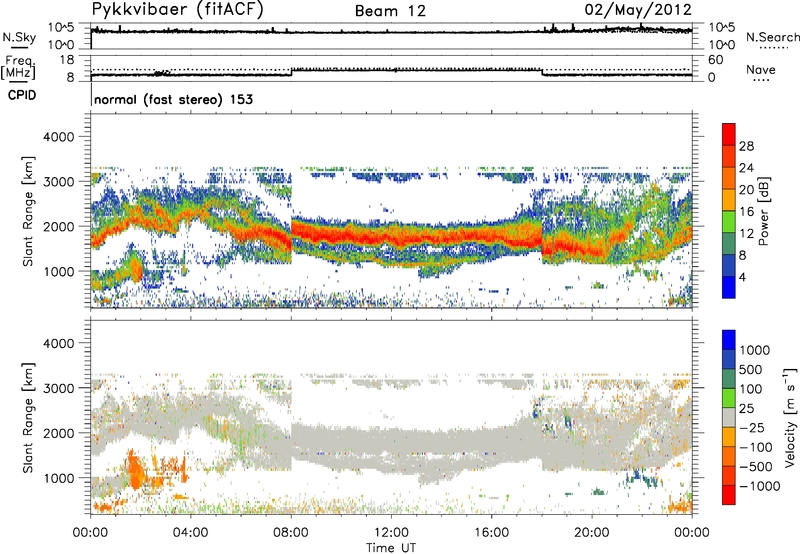Click the "12" label on power colorbar
Image resolution: width=800 pixels, height=554 pixels.
pyautogui.click(x=746, y=234)
